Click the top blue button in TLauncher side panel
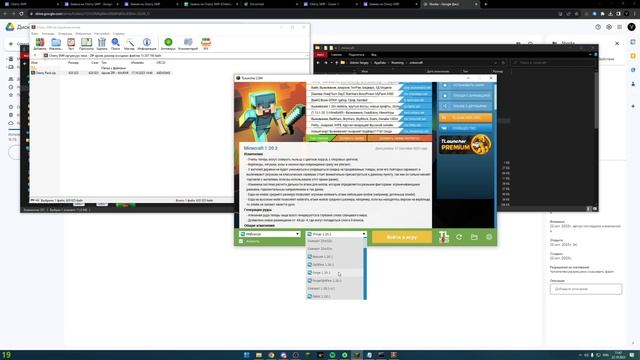This screenshot has width=640, height=360. point(466,85)
